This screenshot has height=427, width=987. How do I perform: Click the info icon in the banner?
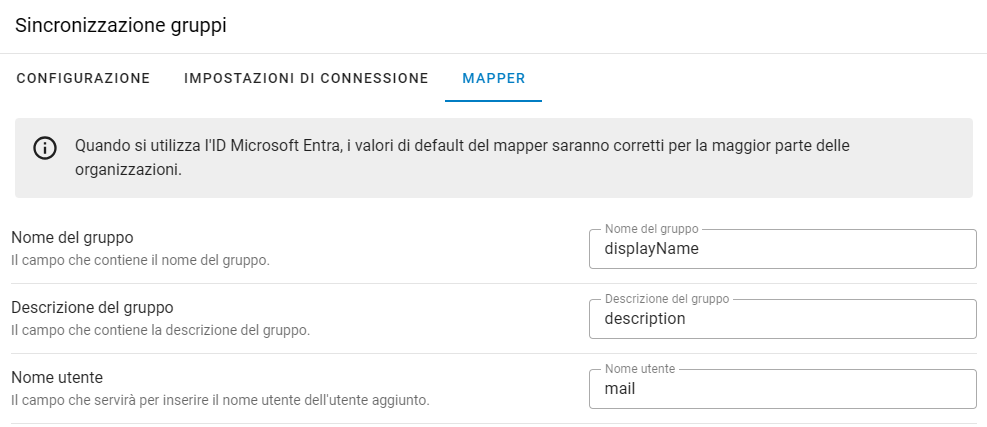click(45, 148)
